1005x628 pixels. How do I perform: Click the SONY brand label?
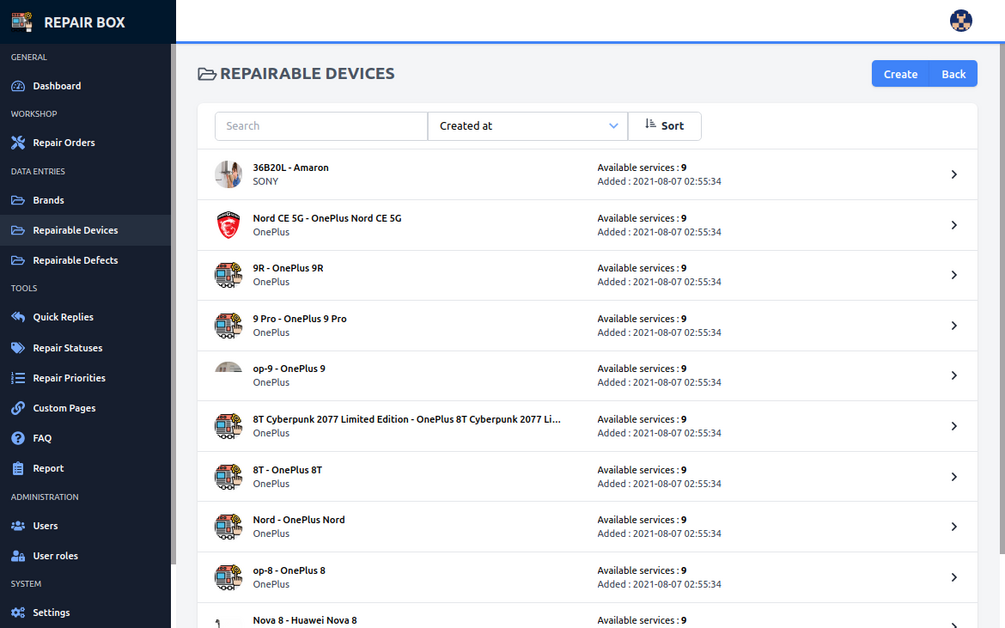click(265, 181)
